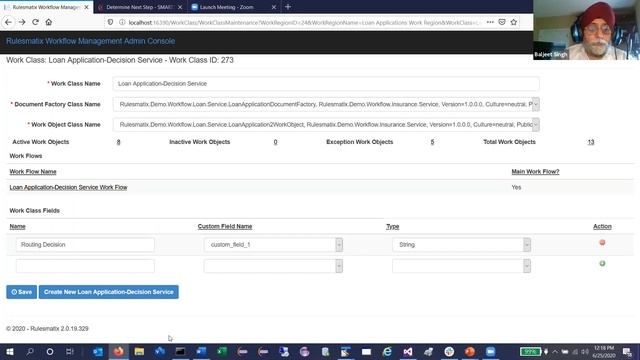Screen dimensions: 640x360
Task: Click Exception Work Objects count 5
Action: click(x=432, y=142)
